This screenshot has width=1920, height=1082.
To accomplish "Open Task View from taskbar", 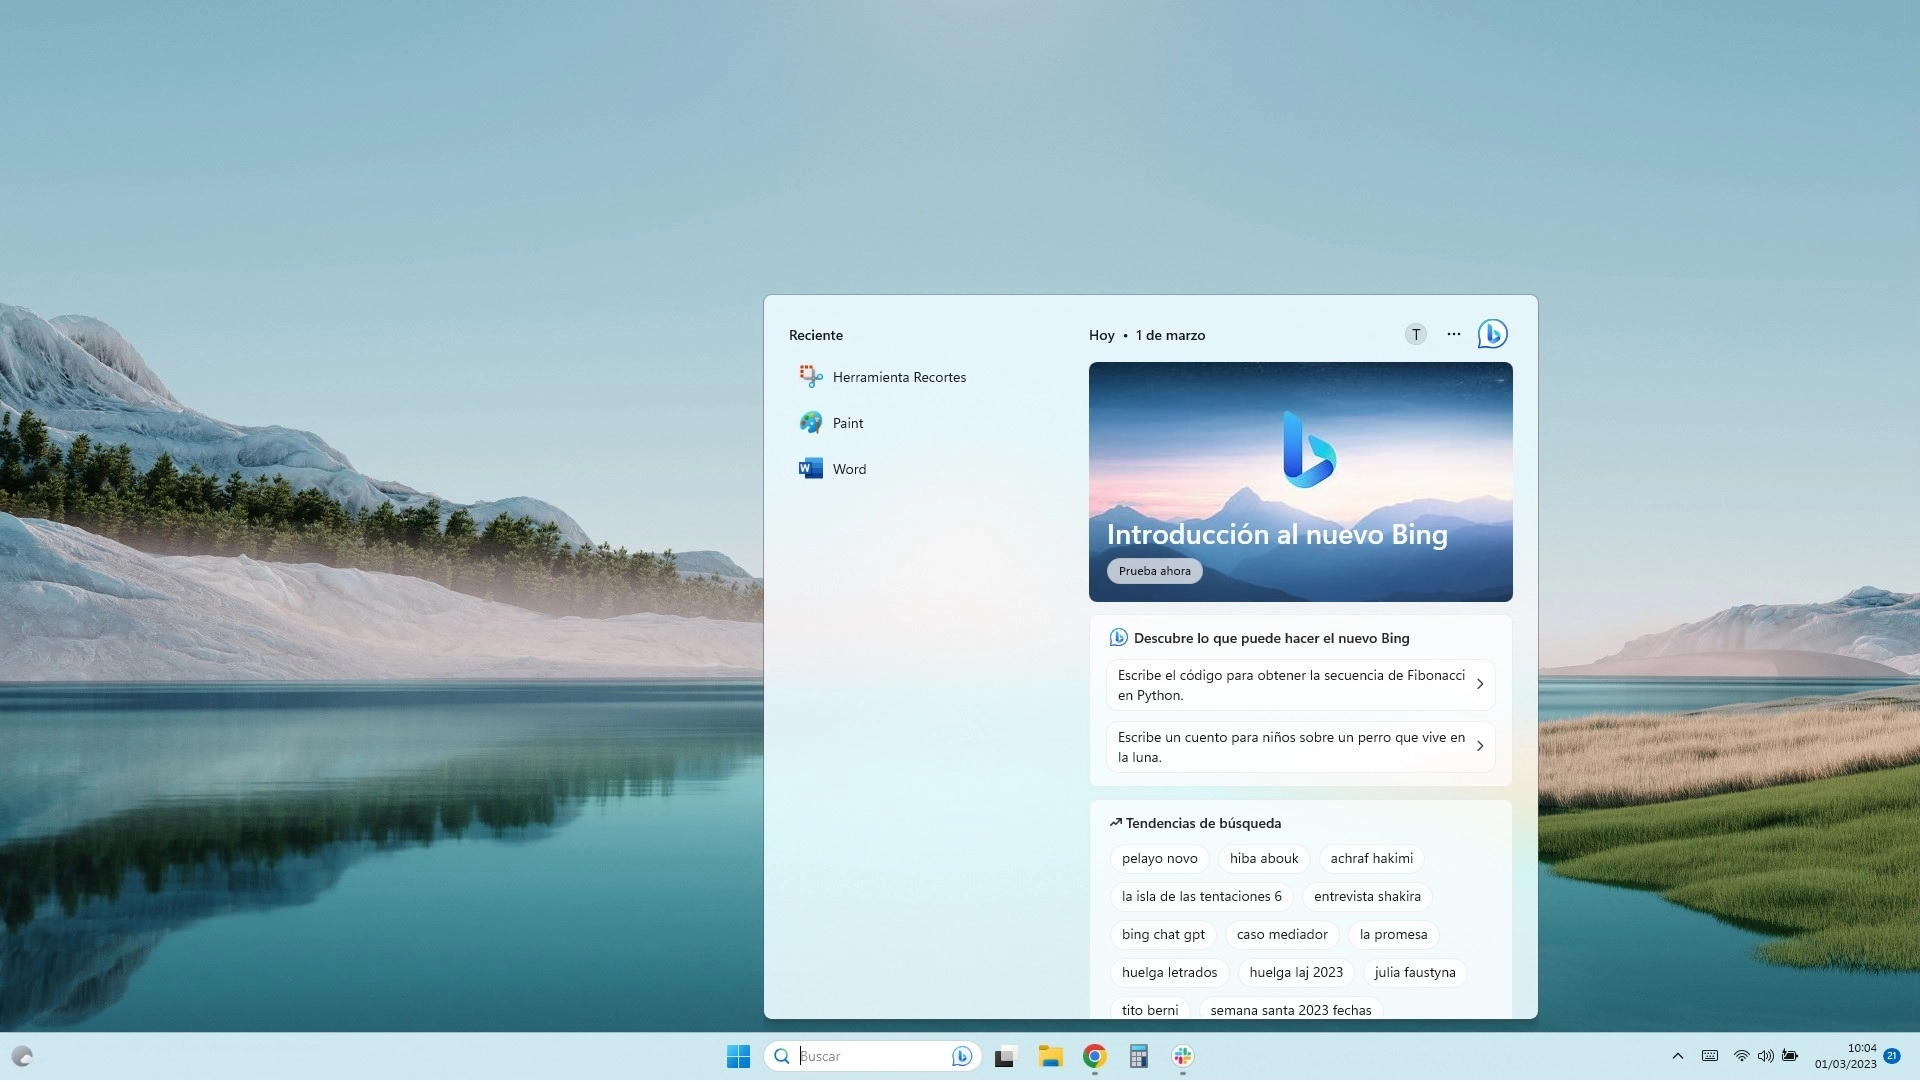I will (x=1006, y=1056).
